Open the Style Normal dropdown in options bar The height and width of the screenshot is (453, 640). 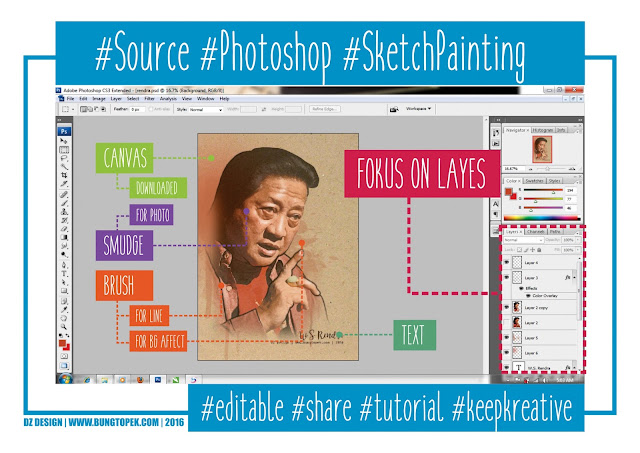click(206, 109)
